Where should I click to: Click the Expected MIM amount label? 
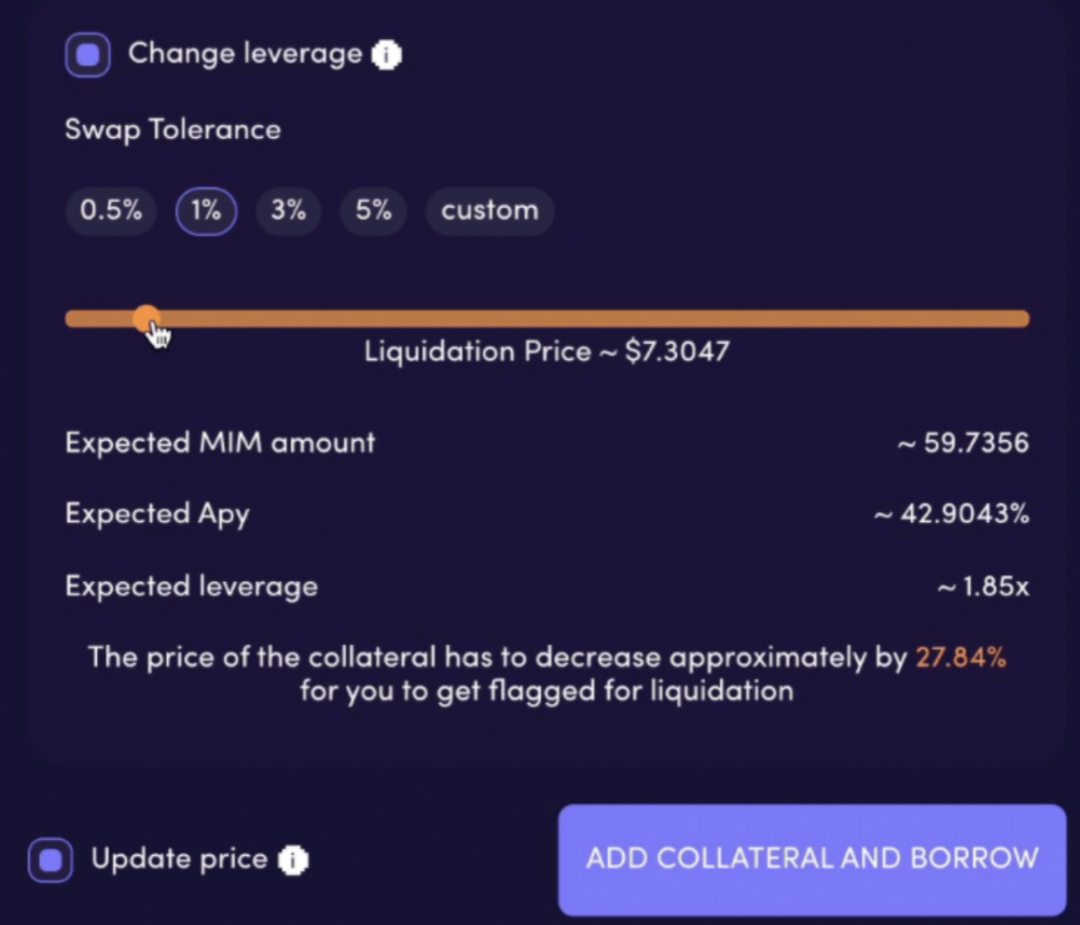220,442
